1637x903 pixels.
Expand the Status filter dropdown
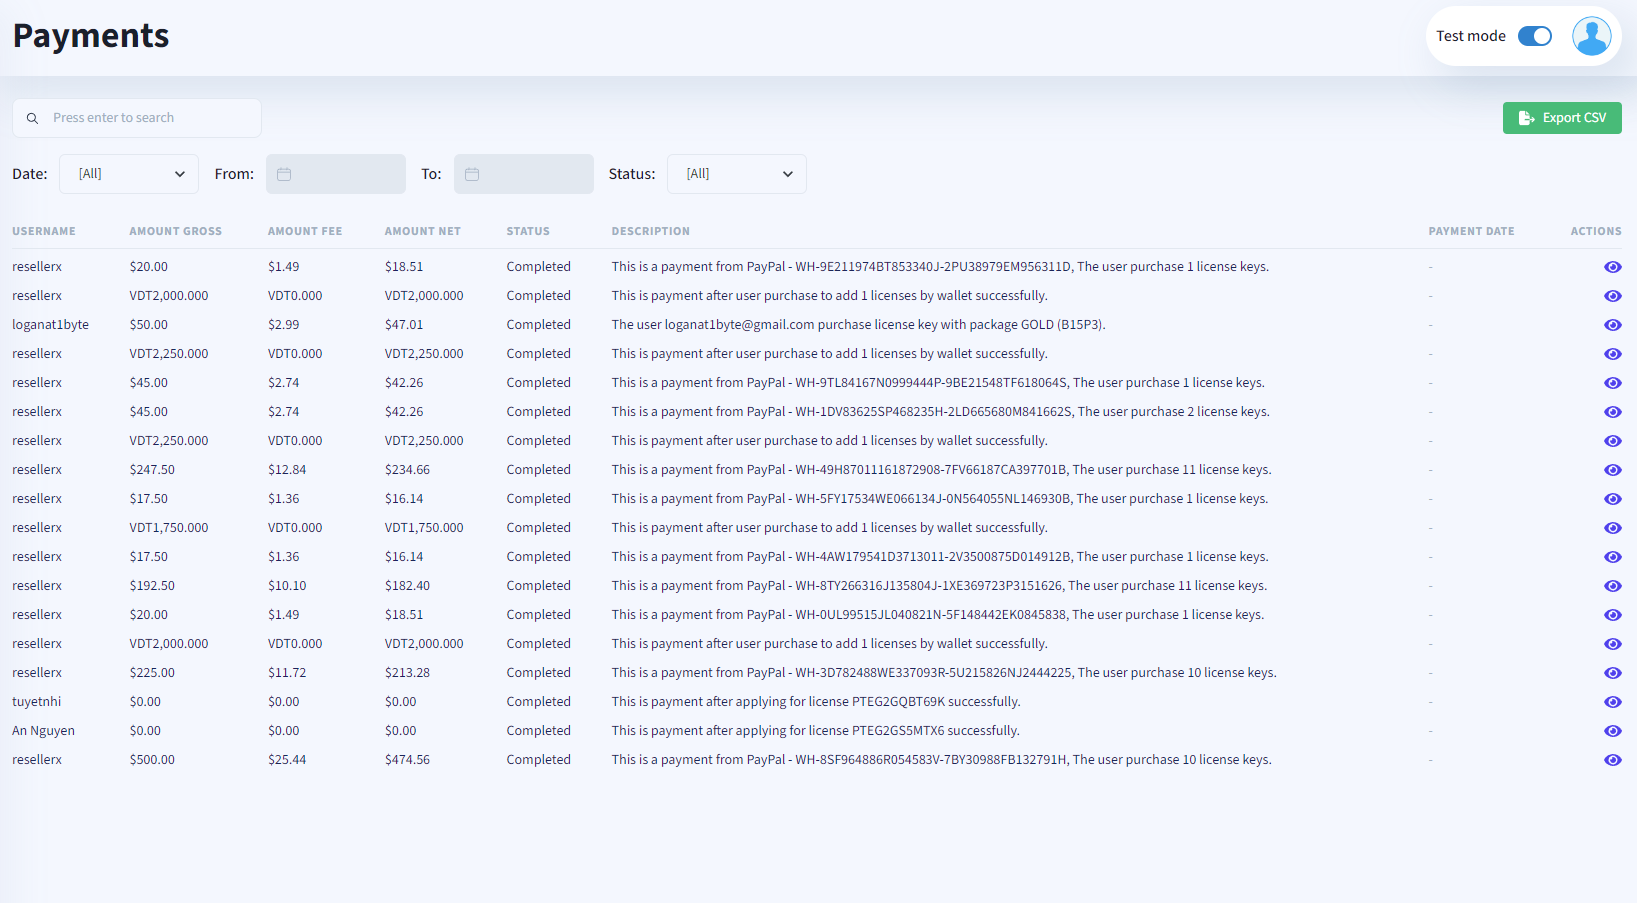(x=736, y=174)
